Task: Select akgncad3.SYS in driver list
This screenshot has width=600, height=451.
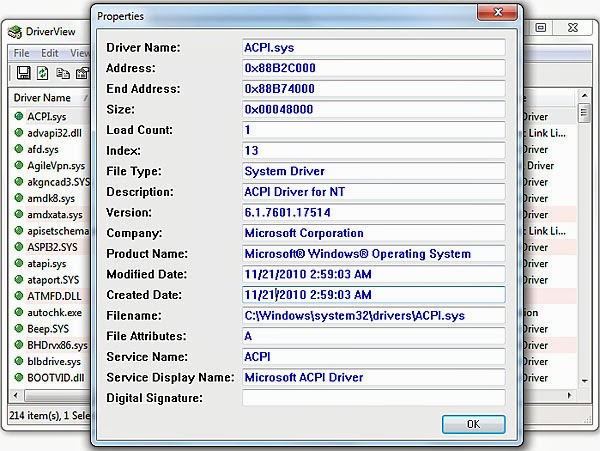Action: [59, 182]
